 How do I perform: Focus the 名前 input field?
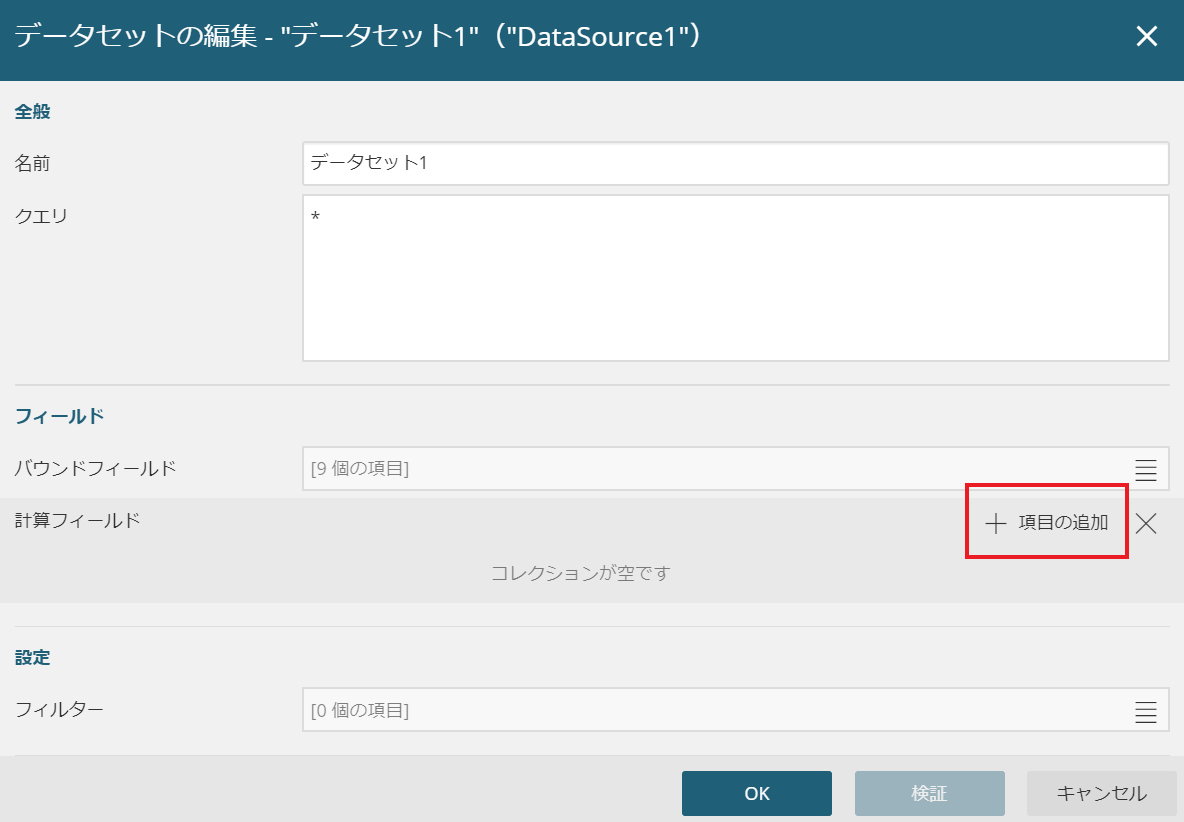[735, 163]
